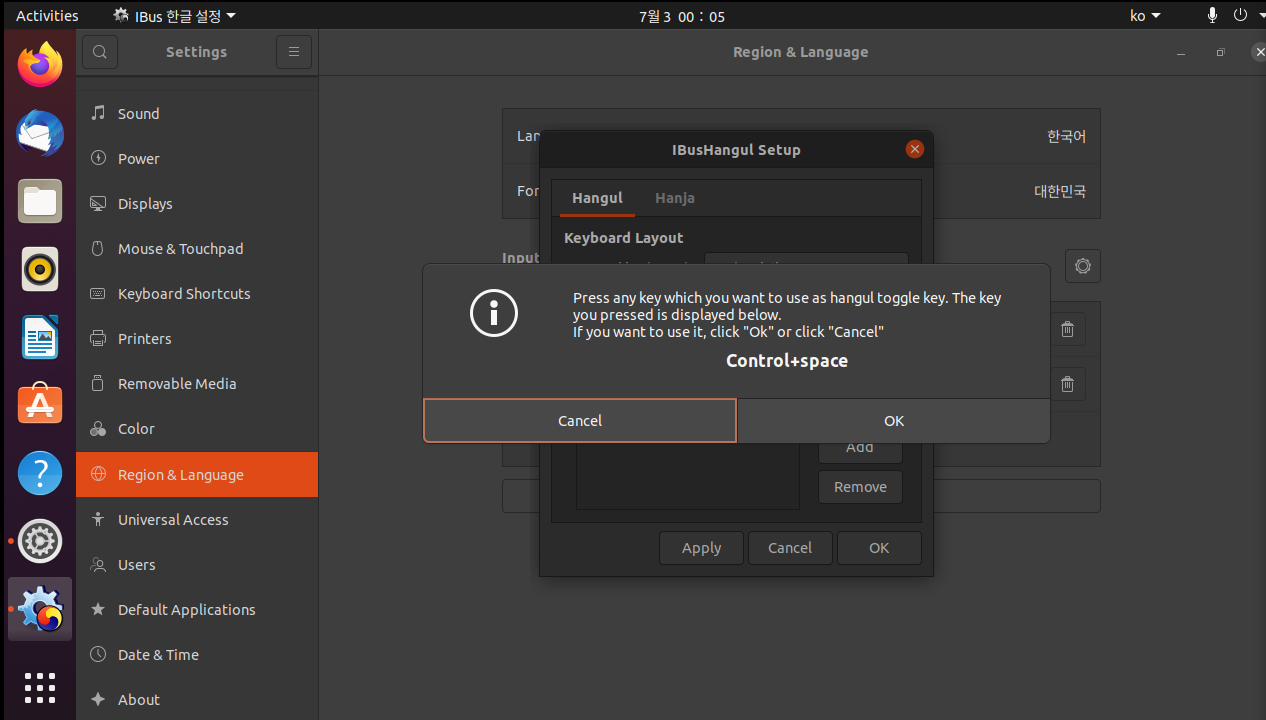Cancel the hangul toggle key dialog
Screen dimensions: 1266x720
point(580,421)
